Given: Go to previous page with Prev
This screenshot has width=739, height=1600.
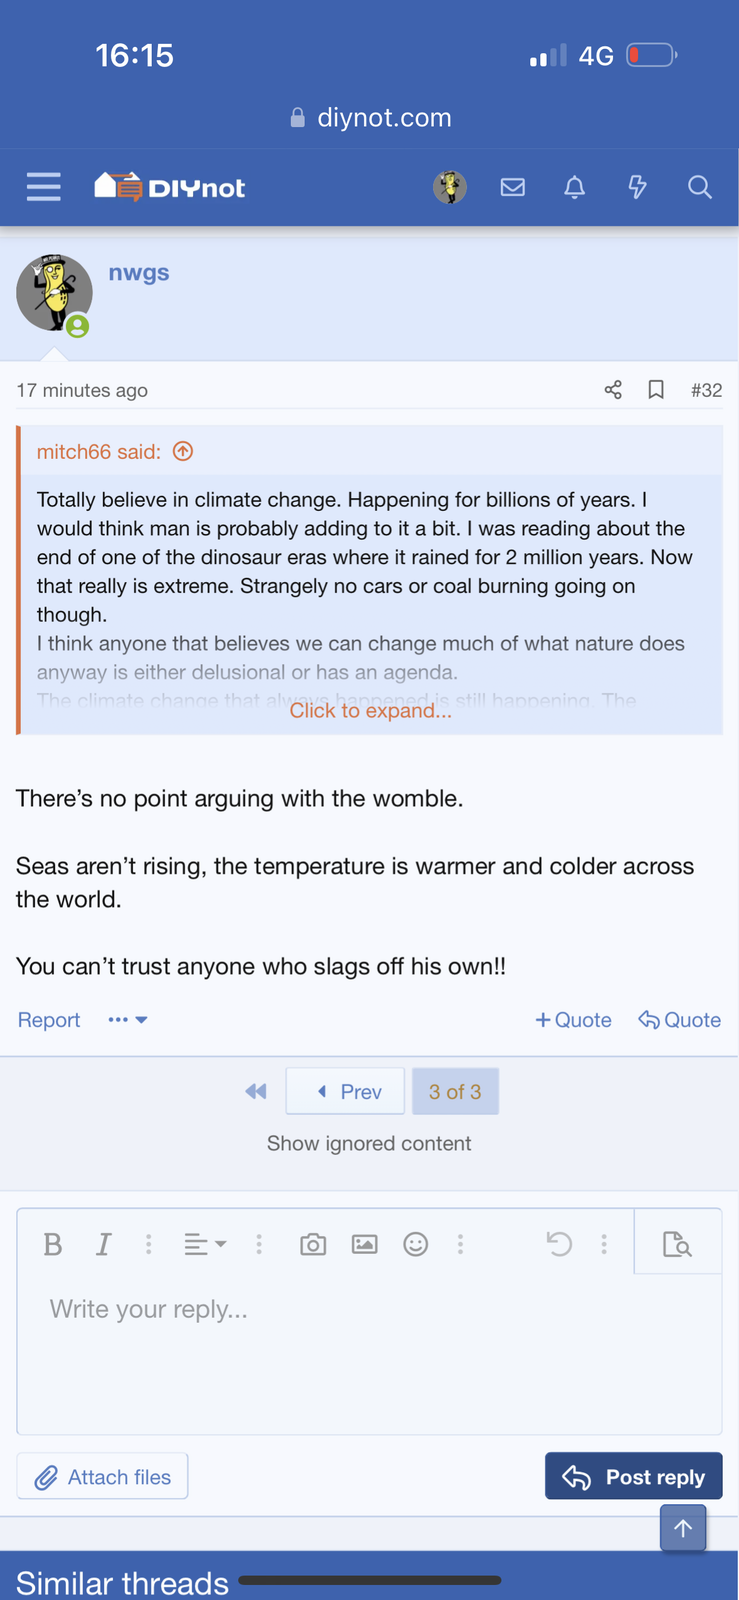Looking at the screenshot, I should [x=344, y=1091].
